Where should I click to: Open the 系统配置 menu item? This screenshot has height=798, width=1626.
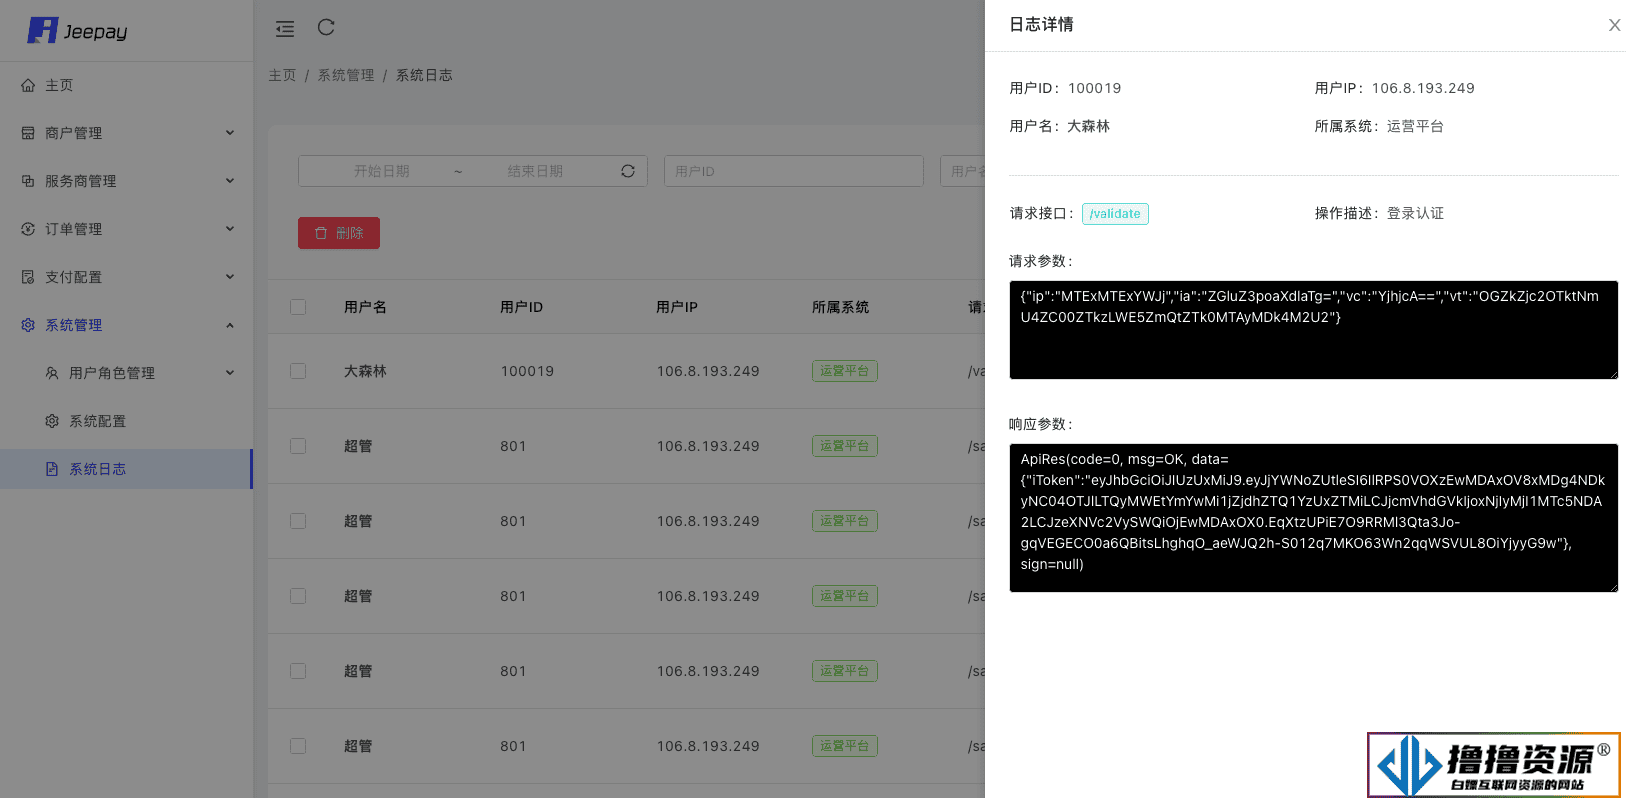pos(126,421)
